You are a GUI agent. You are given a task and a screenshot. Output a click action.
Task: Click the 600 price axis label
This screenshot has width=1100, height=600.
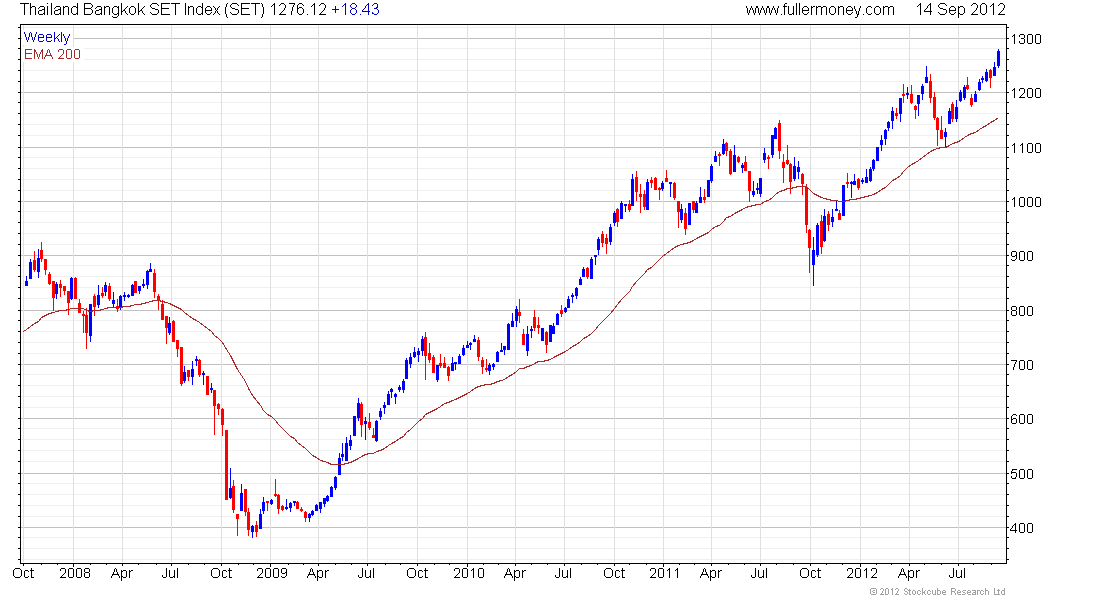1022,419
